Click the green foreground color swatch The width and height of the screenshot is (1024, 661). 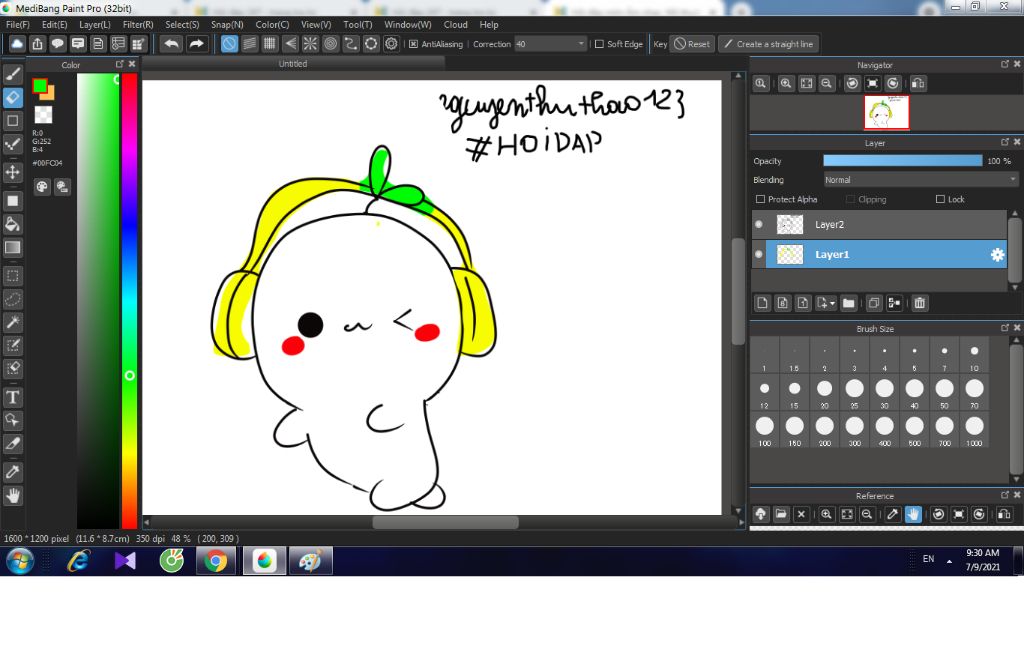40,85
